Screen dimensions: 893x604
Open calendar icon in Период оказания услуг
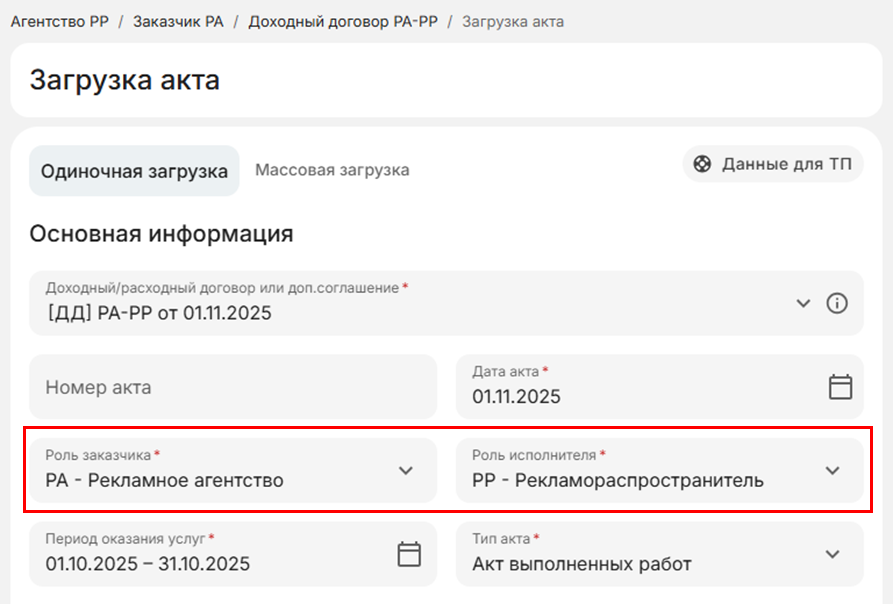[409, 553]
